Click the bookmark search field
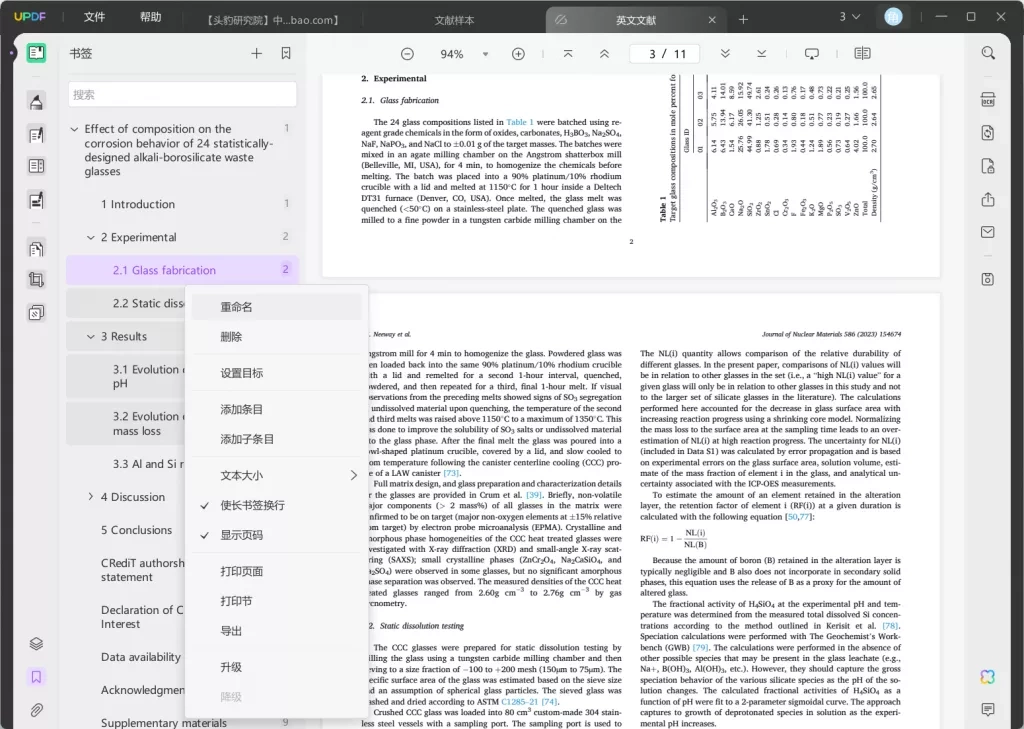Viewport: 1024px width, 729px height. click(182, 95)
